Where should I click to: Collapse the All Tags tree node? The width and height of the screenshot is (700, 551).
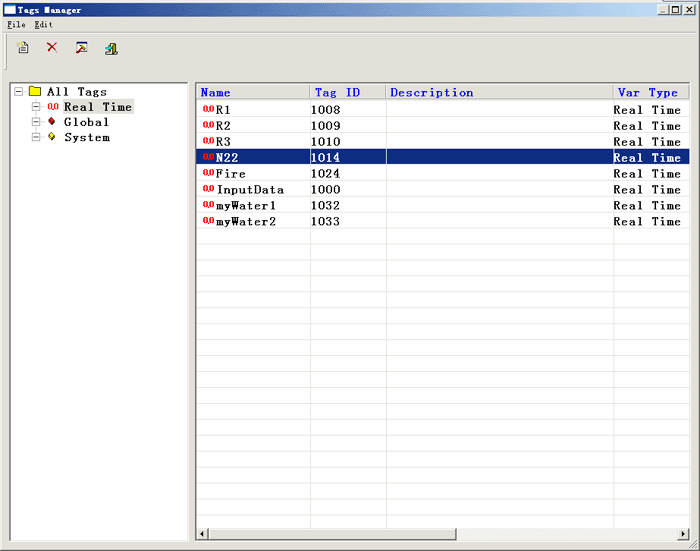(x=18, y=92)
